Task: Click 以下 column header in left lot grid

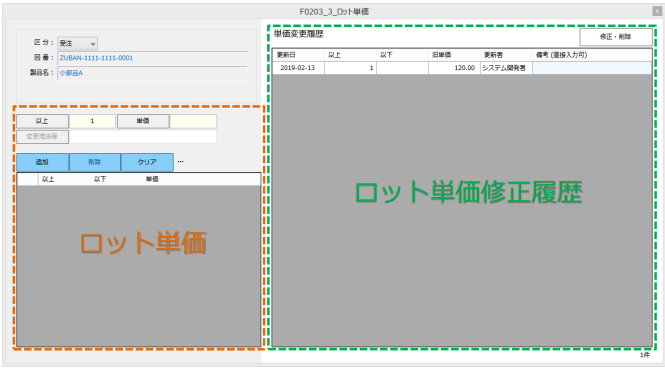Action: pos(116,179)
